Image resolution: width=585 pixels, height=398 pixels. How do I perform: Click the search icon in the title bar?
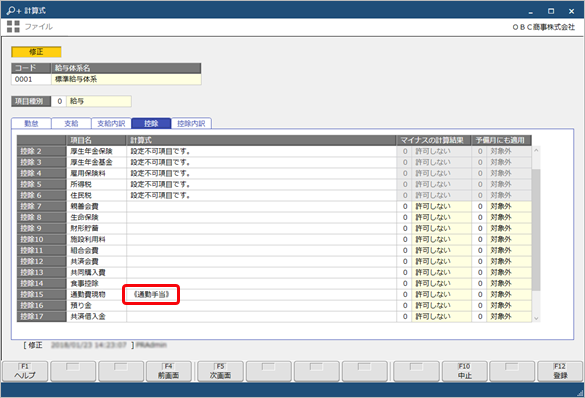click(x=14, y=10)
